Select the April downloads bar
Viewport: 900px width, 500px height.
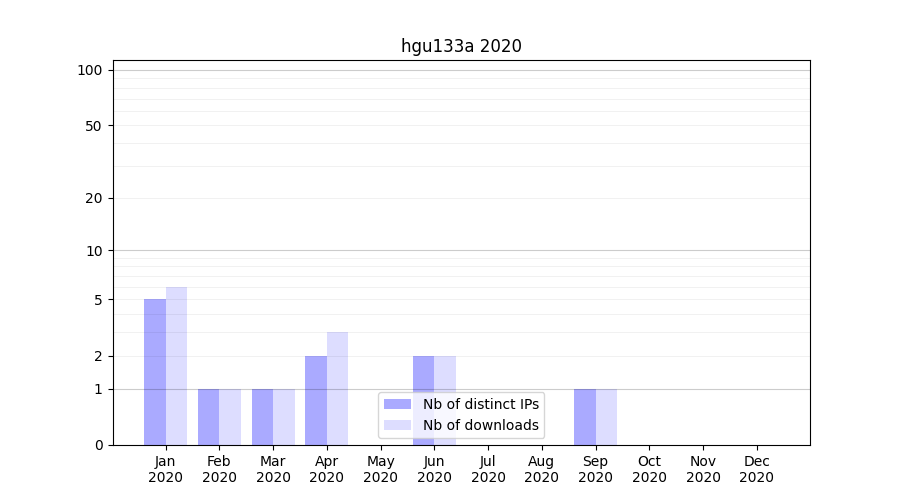(x=337, y=388)
